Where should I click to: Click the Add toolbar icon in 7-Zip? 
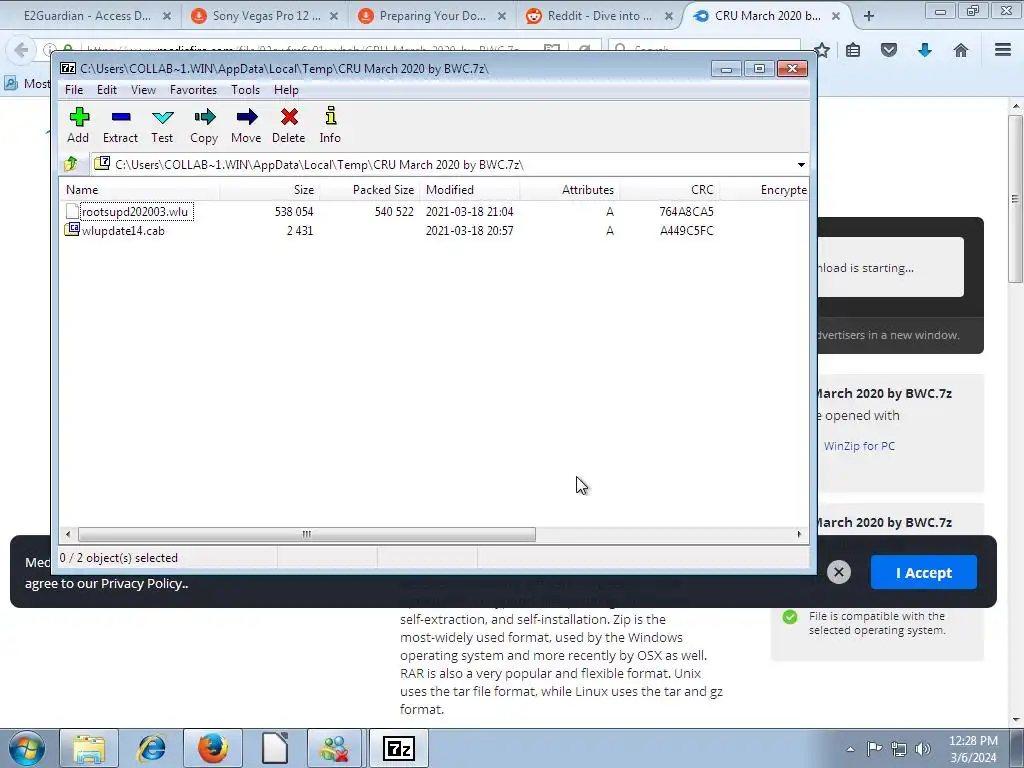[78, 125]
